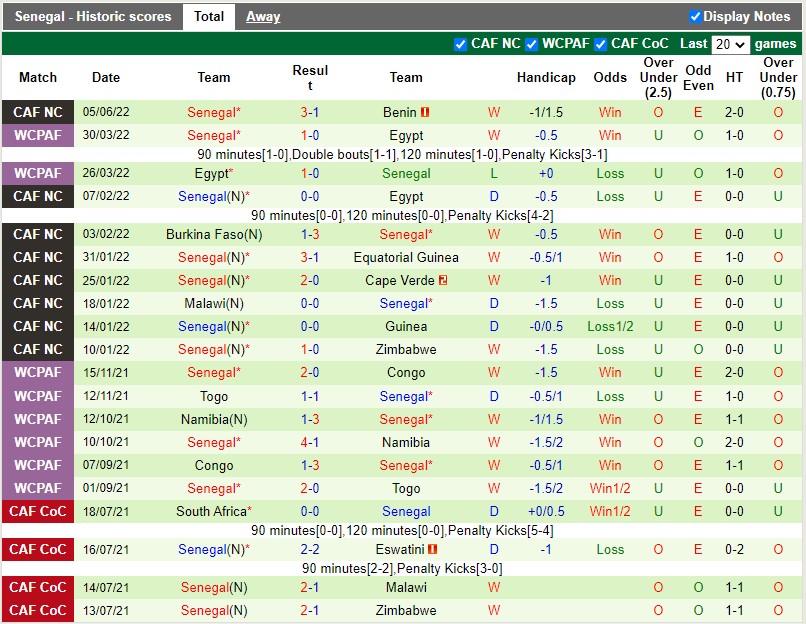Open Egypt team in the 30/03/22 row

click(406, 135)
